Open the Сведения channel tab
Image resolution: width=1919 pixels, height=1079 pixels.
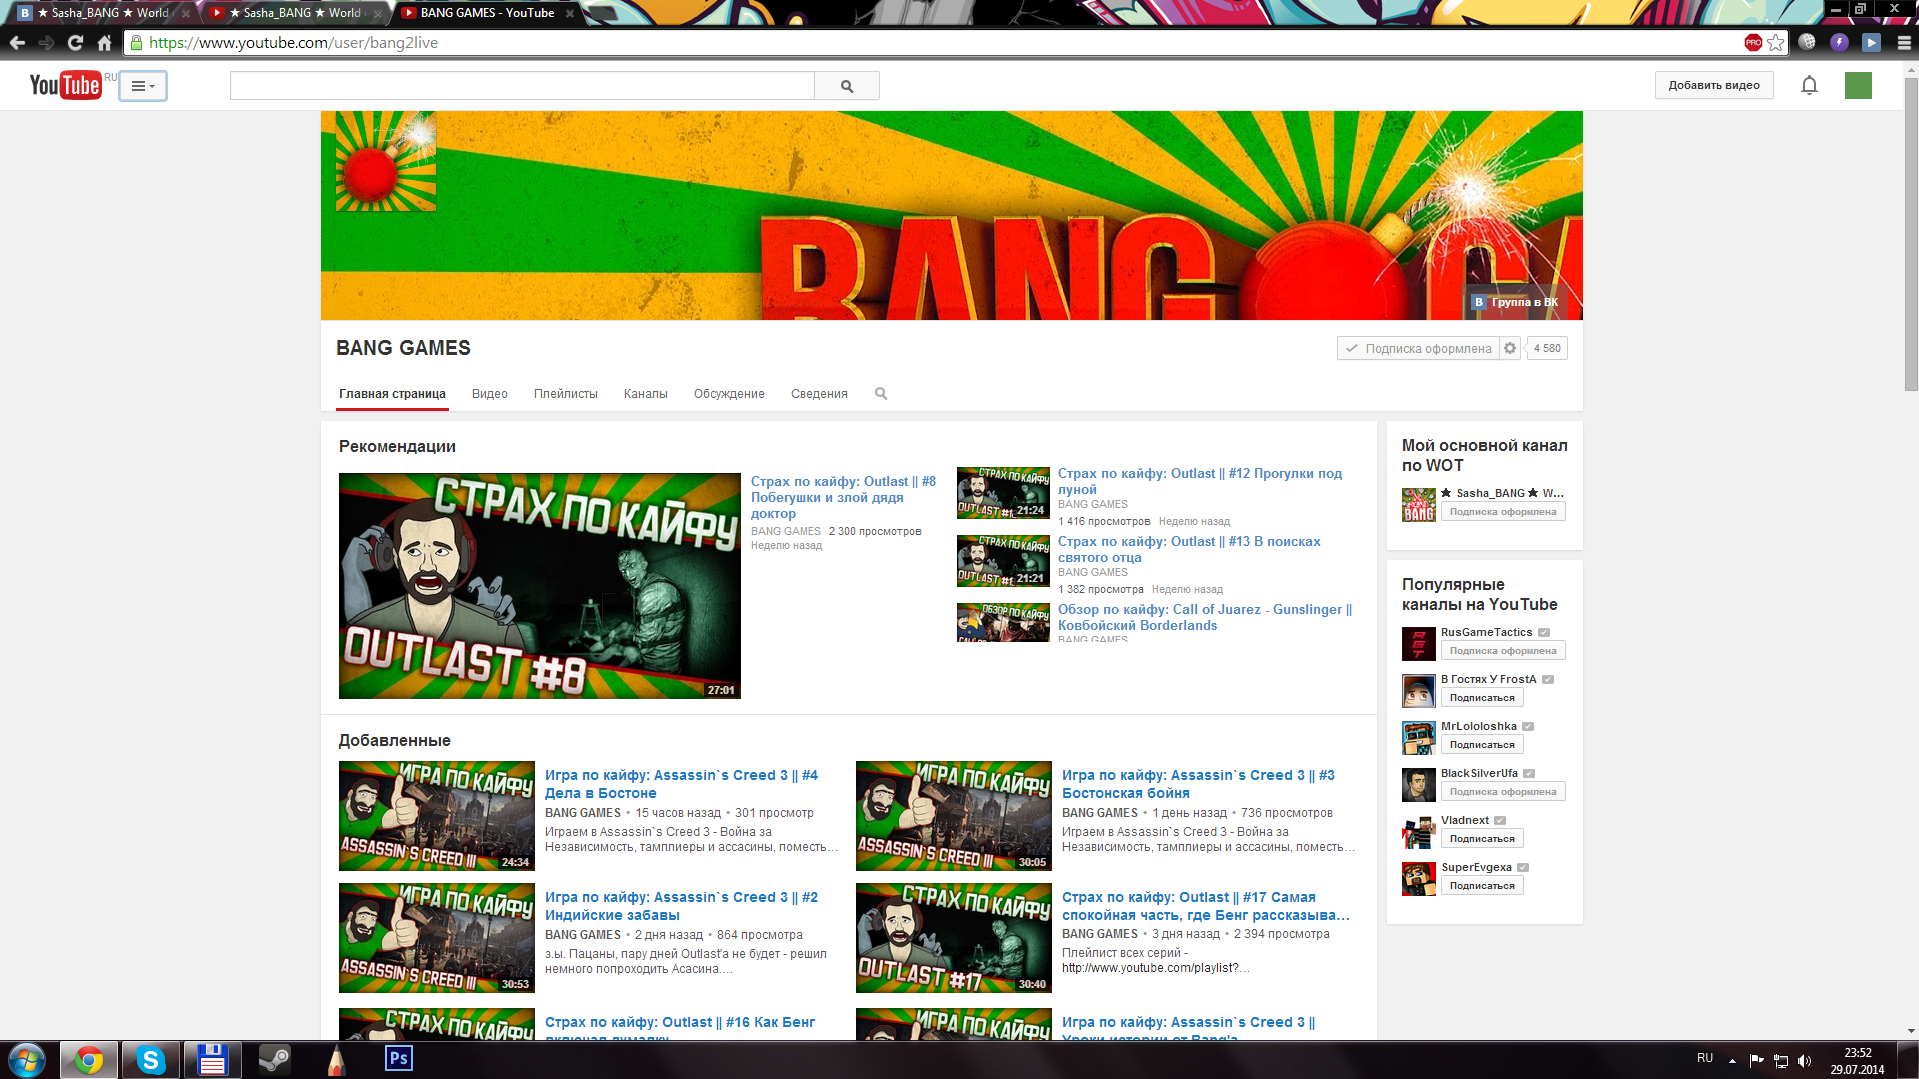(x=819, y=394)
